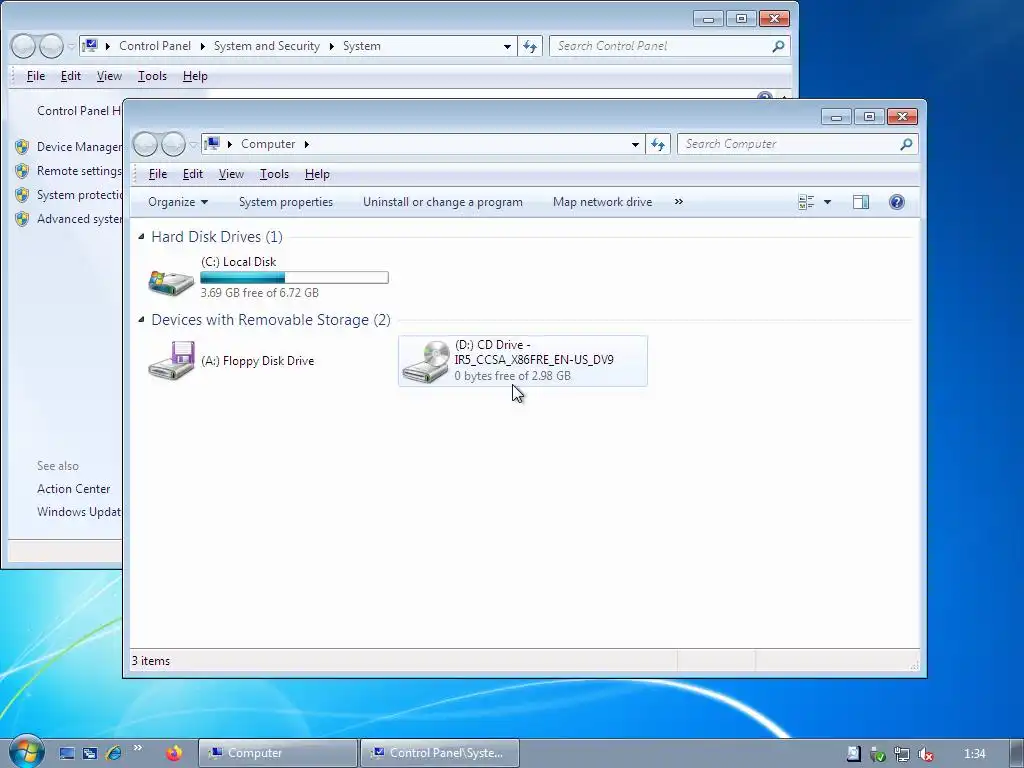Refresh the Control Panel address bar
This screenshot has width=1024, height=768.
(x=530, y=46)
